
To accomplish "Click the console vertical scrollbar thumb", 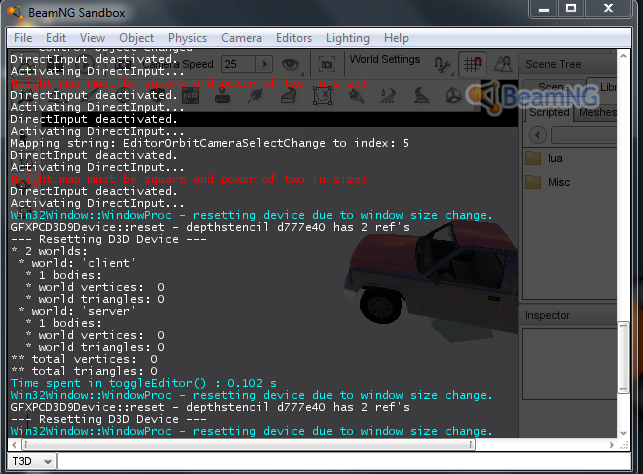I will (623, 357).
